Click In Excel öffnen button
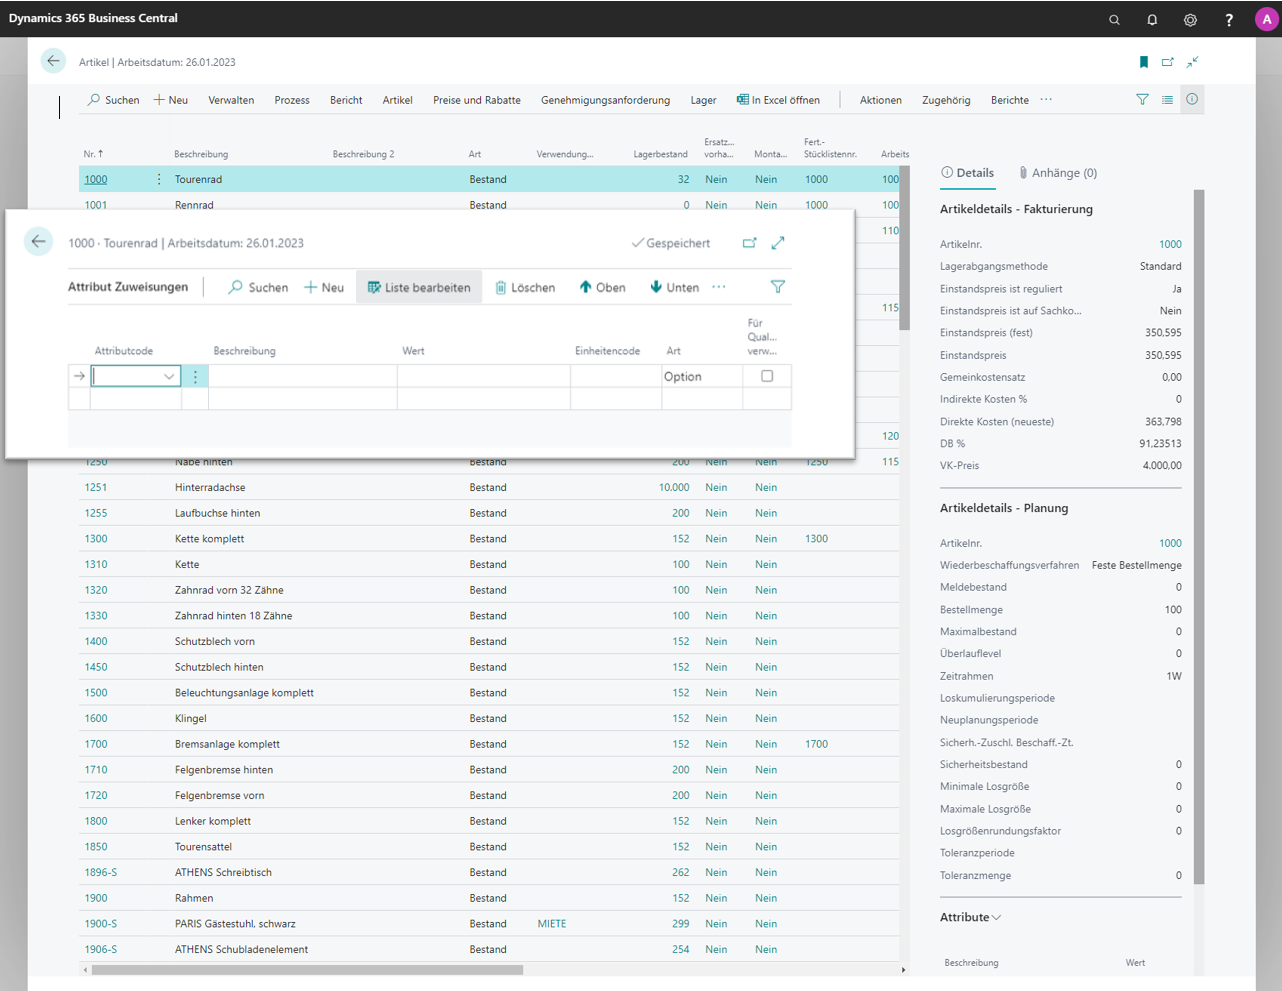Image resolution: width=1282 pixels, height=991 pixels. coord(778,100)
